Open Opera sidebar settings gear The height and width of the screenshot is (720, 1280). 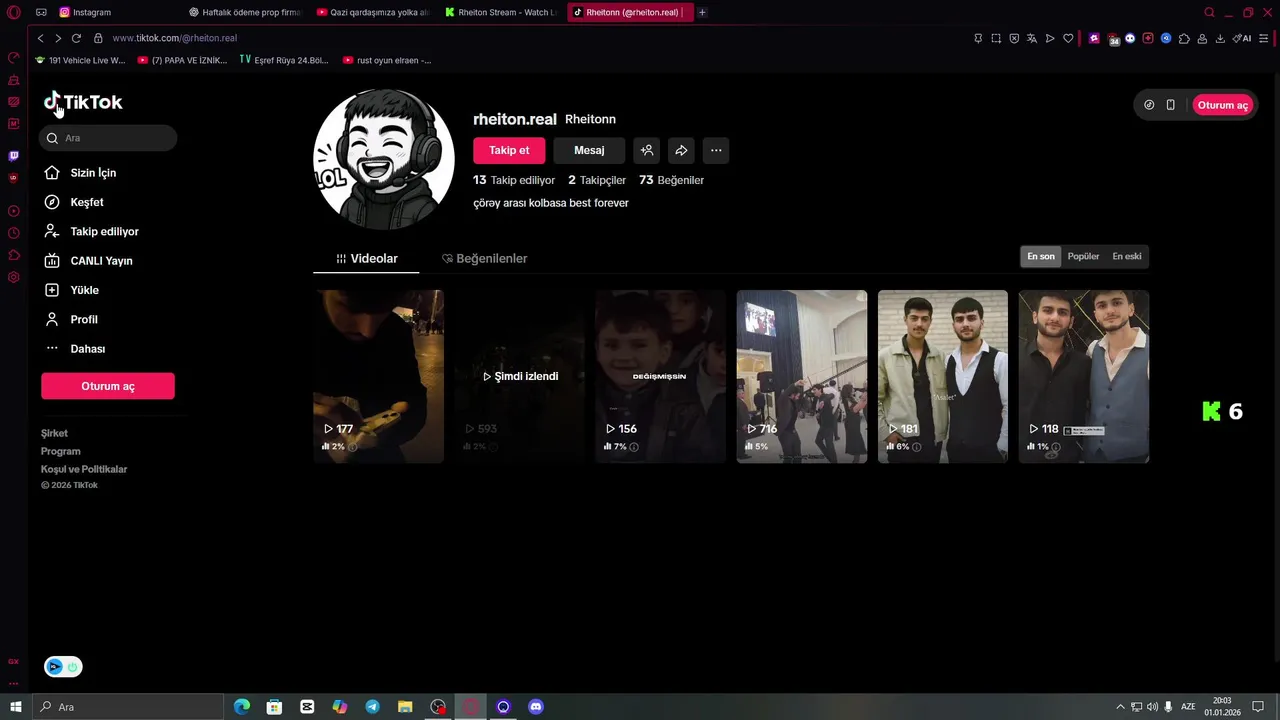[14, 277]
